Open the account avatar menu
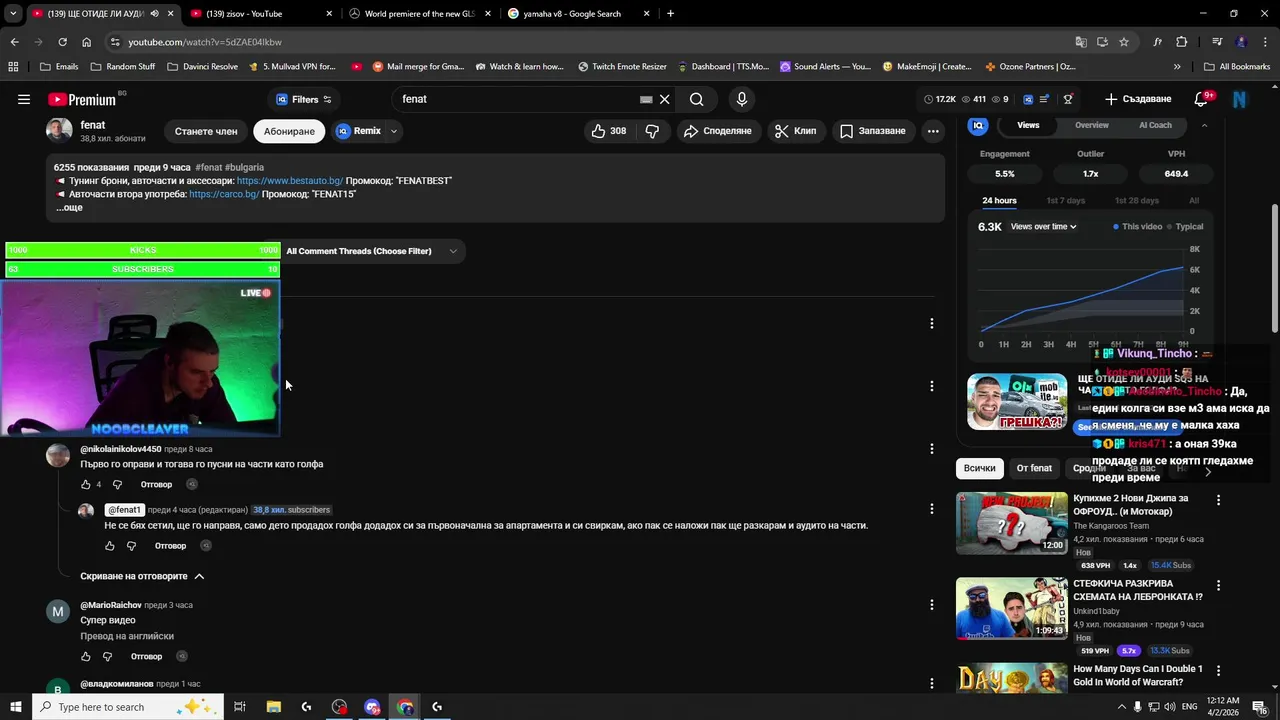 [1240, 99]
